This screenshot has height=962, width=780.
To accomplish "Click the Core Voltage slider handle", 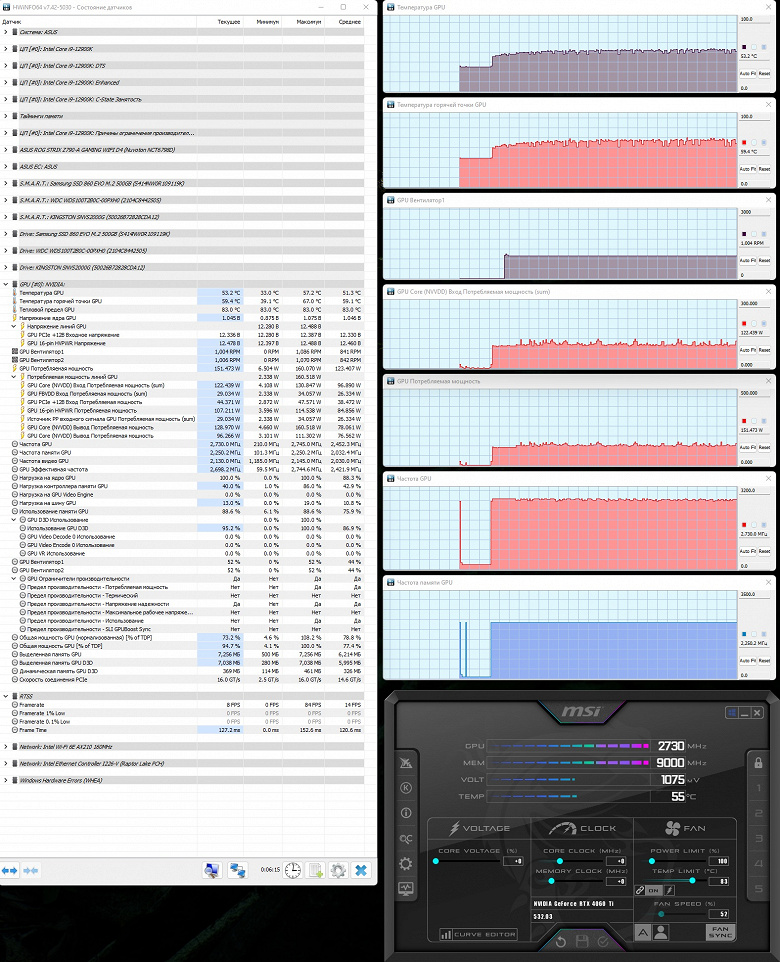I will [436, 861].
